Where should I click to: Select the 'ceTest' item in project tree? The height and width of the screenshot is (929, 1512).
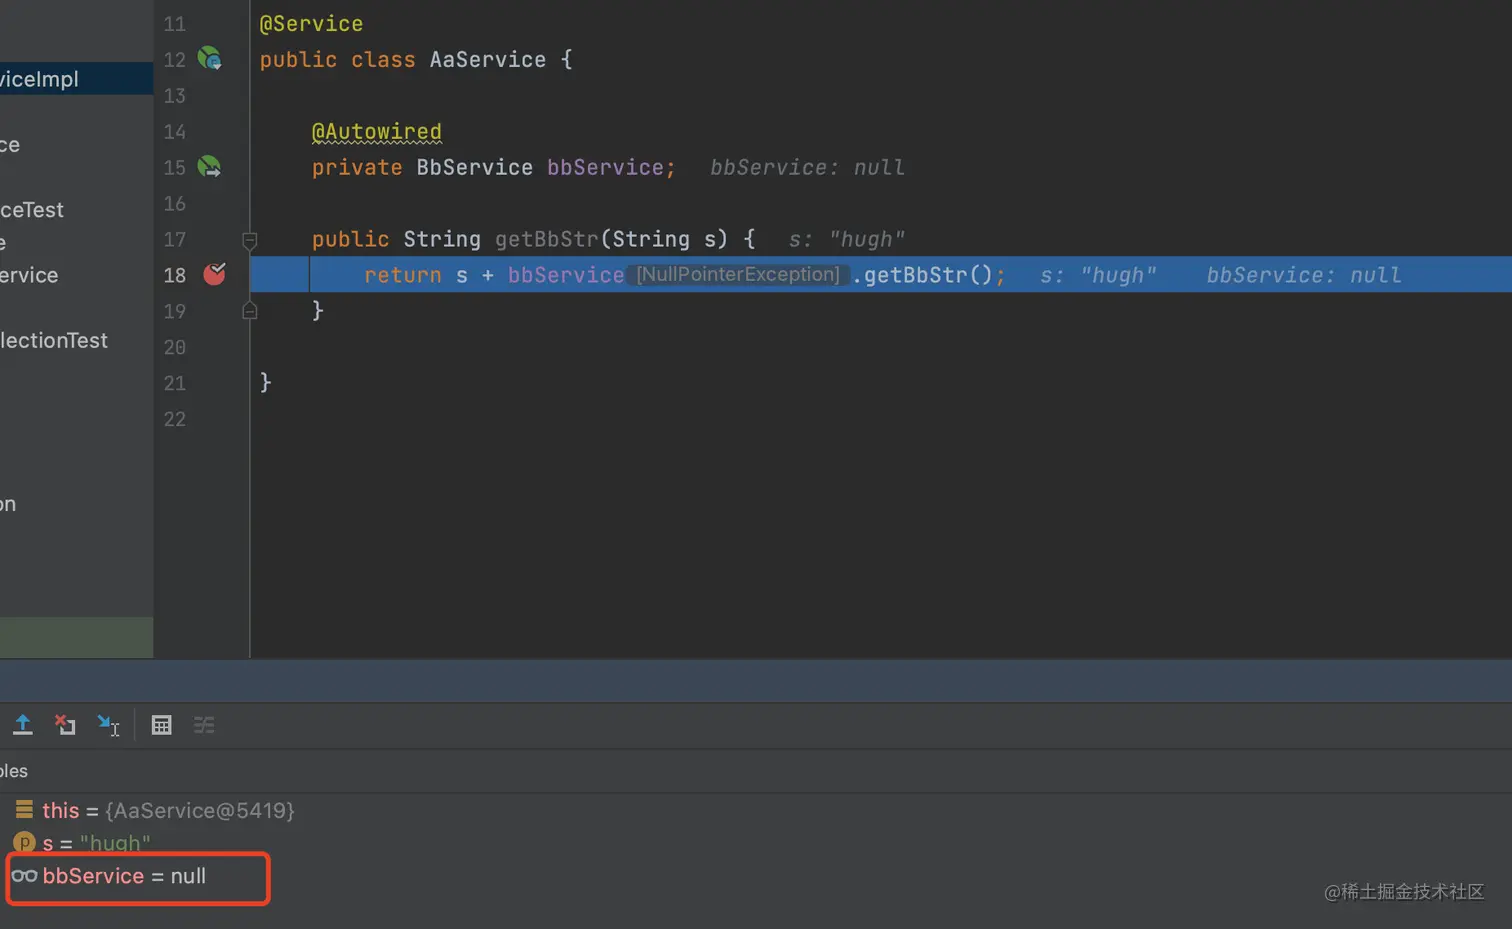click(x=32, y=210)
